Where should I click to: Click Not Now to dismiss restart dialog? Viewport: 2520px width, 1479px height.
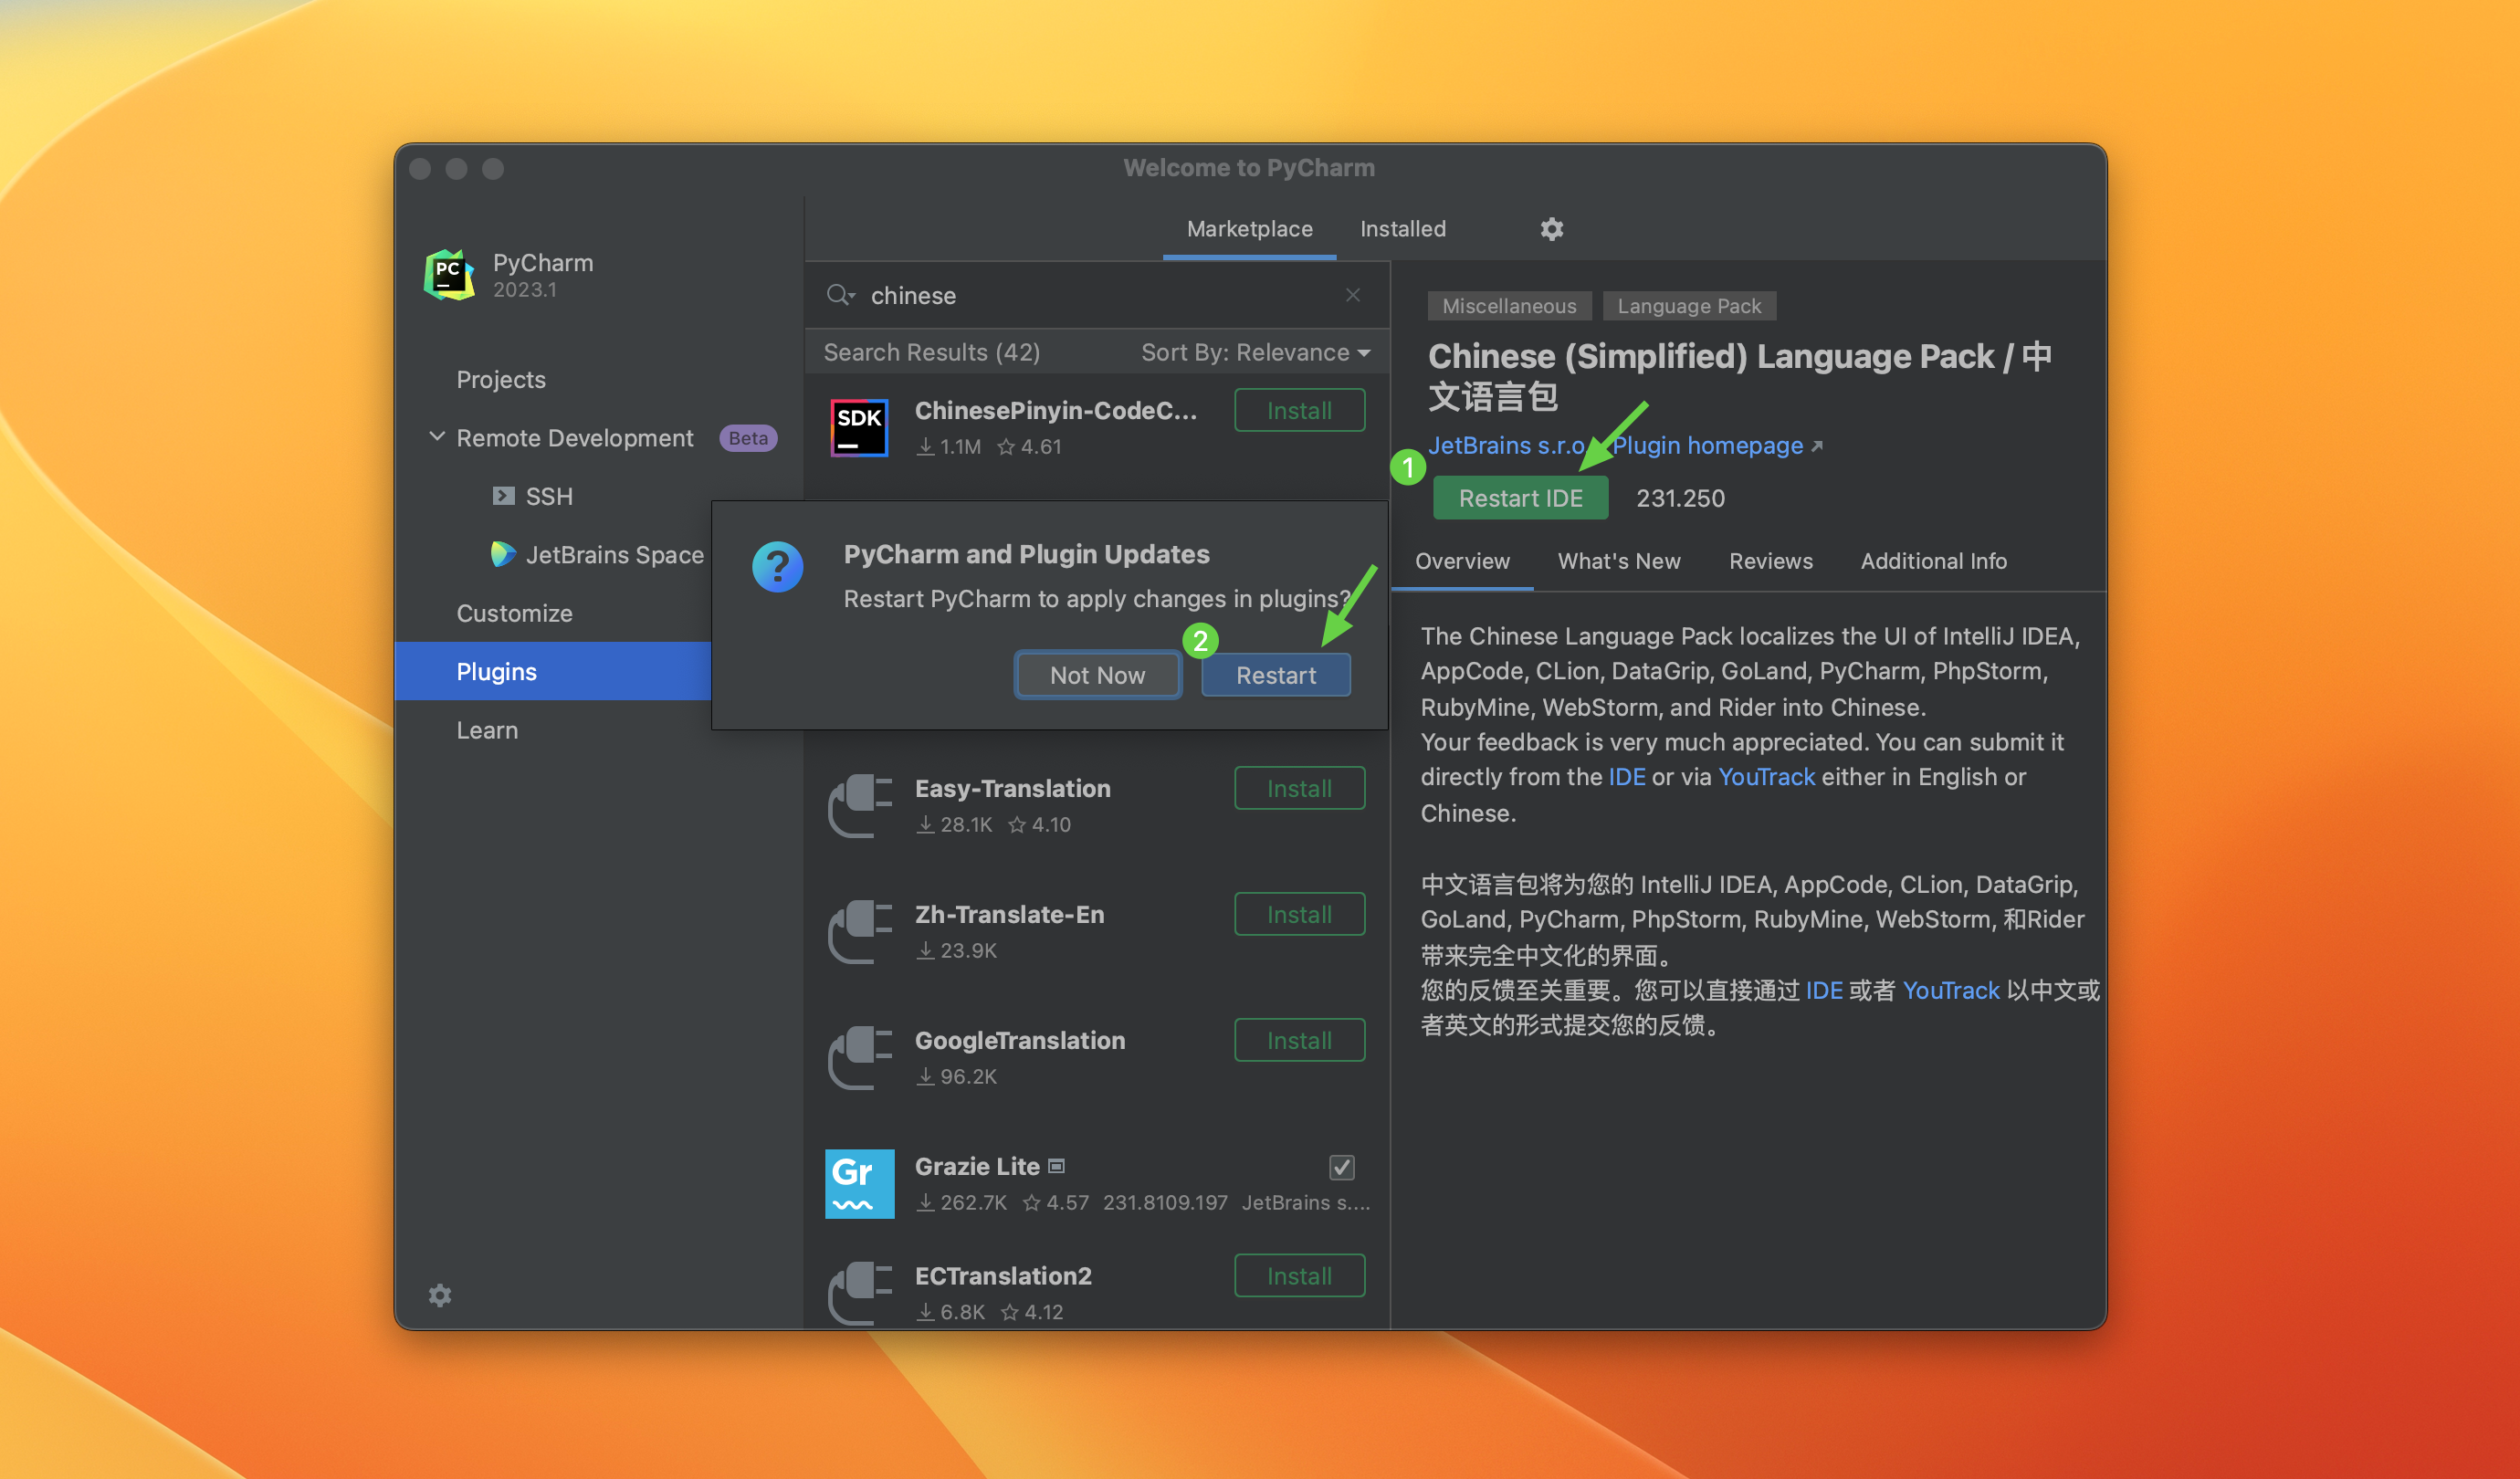pyautogui.click(x=1096, y=675)
